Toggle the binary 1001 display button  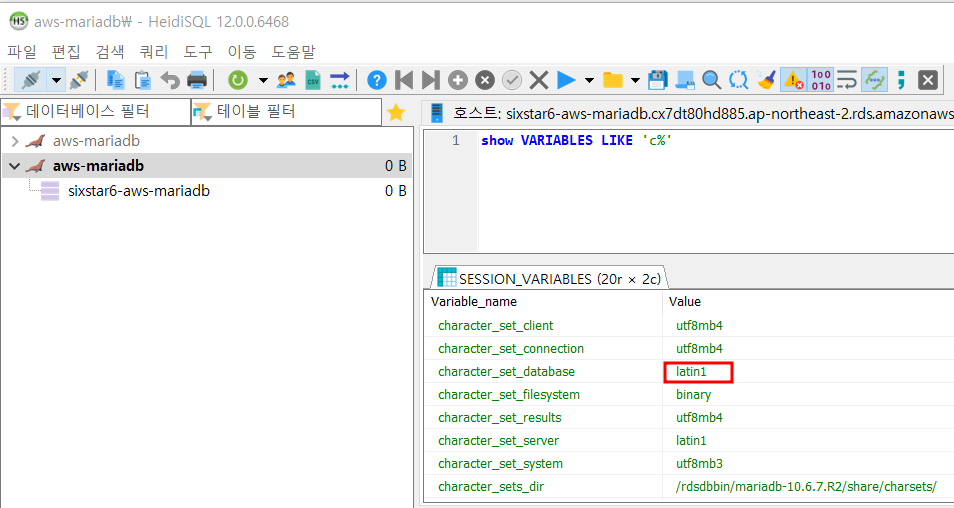(x=820, y=80)
